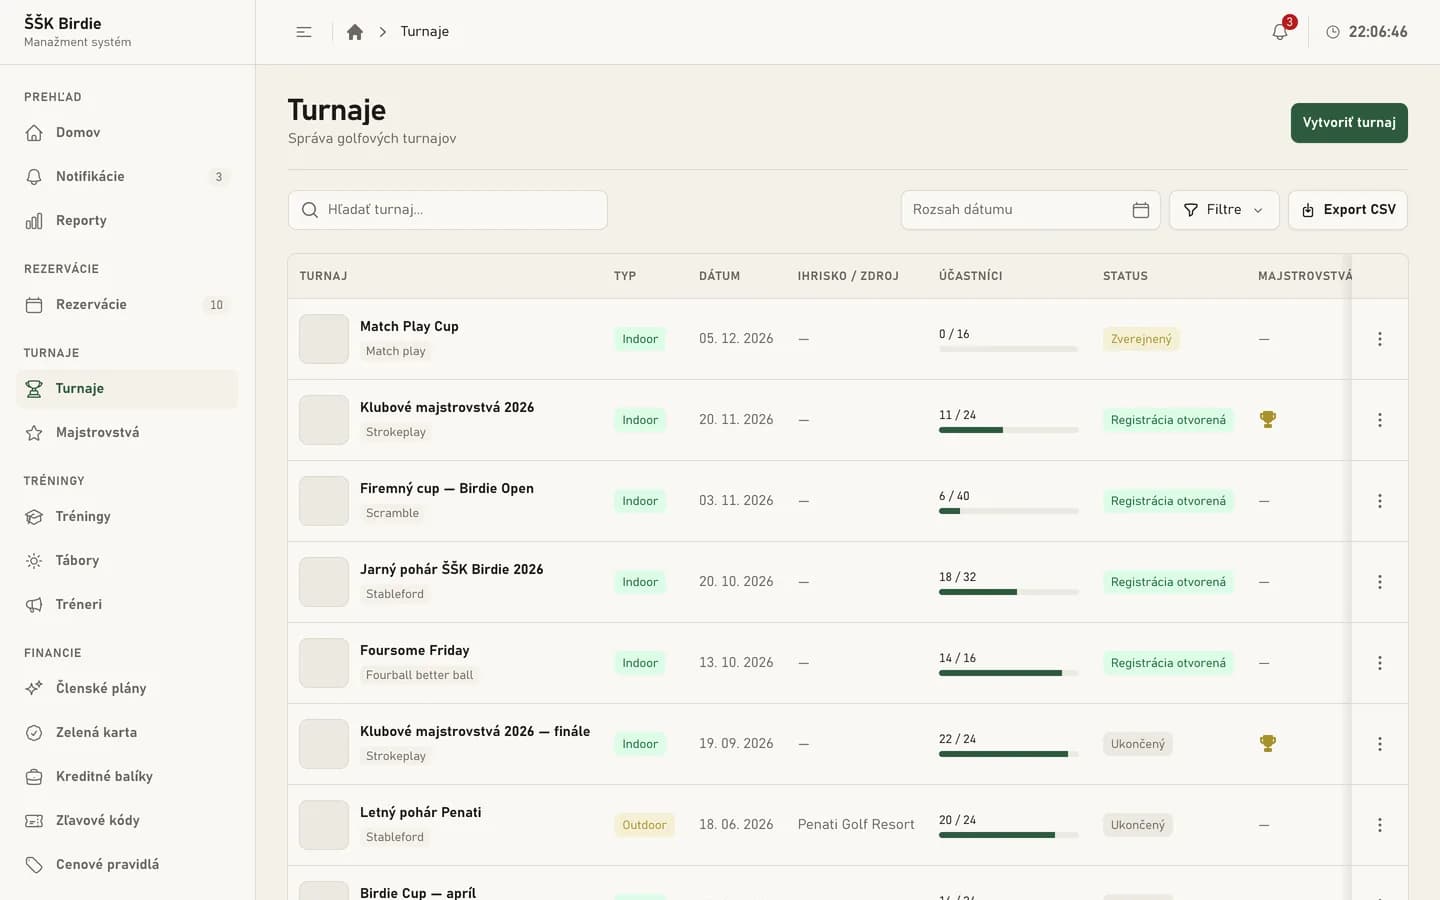1440x900 pixels.
Task: Go to Tréningy section
Action: pyautogui.click(x=127, y=517)
